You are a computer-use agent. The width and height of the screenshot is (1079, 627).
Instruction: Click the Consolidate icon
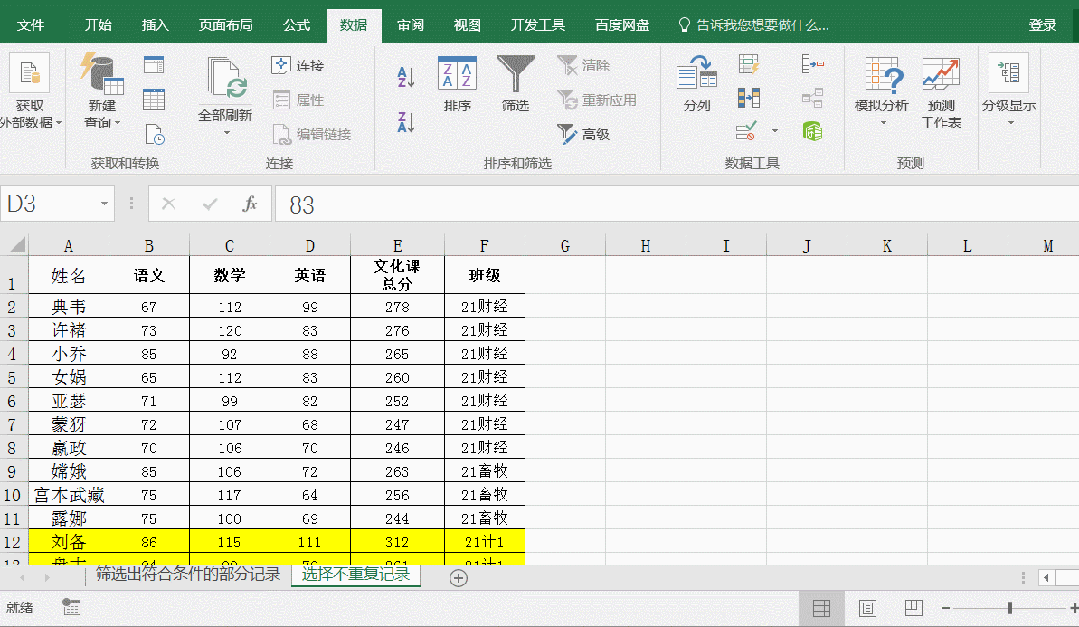(x=813, y=64)
